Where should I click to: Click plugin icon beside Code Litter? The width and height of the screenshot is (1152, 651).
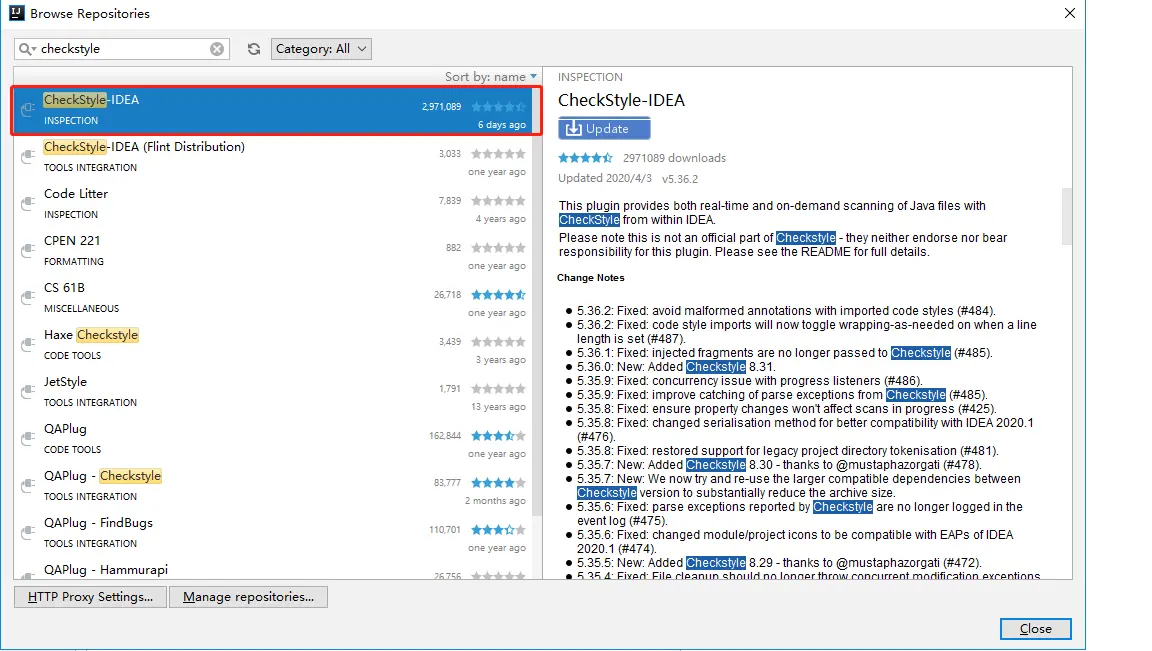click(28, 204)
